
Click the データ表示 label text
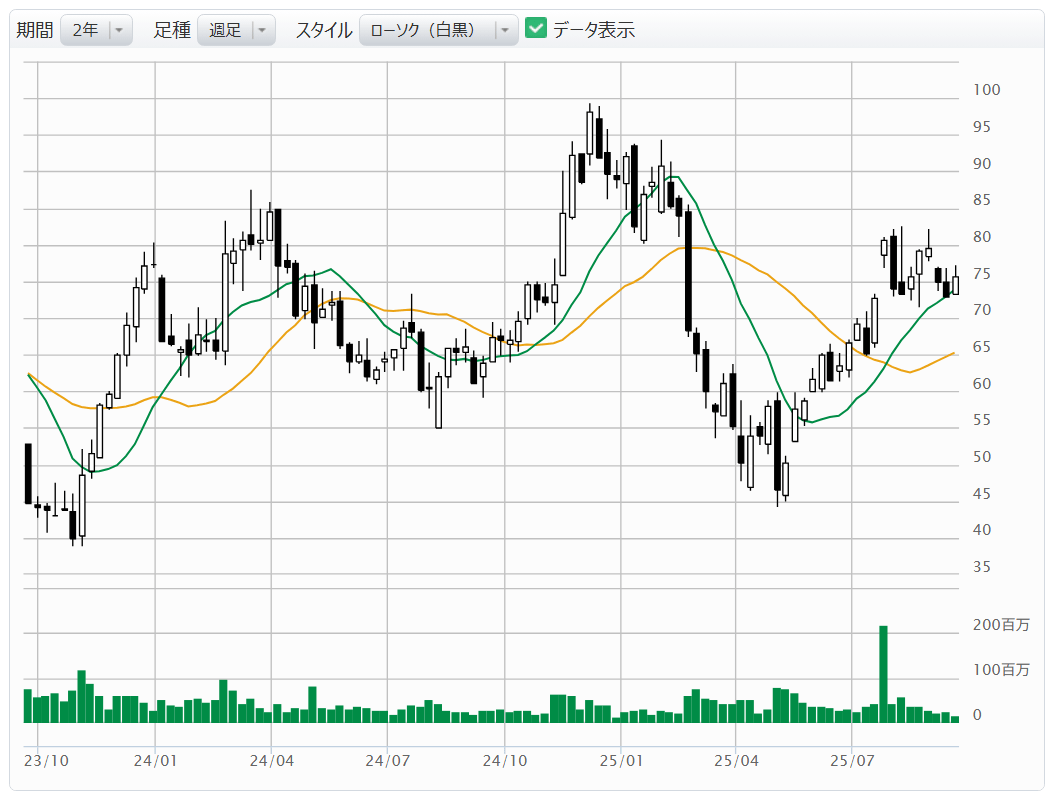point(594,30)
